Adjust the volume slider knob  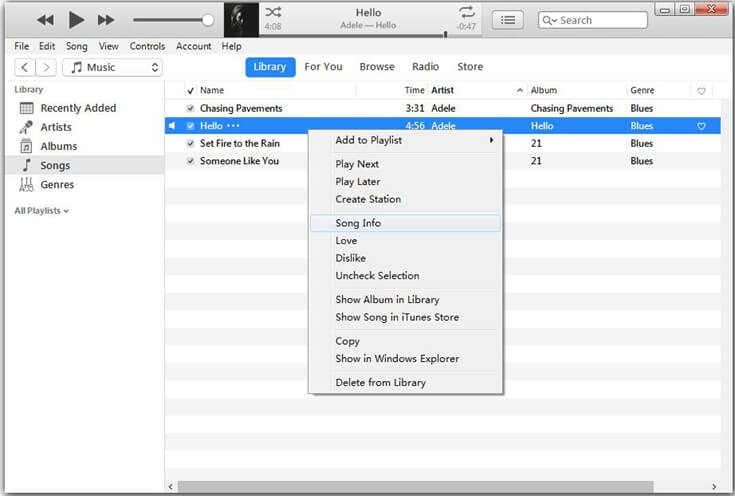(x=208, y=20)
